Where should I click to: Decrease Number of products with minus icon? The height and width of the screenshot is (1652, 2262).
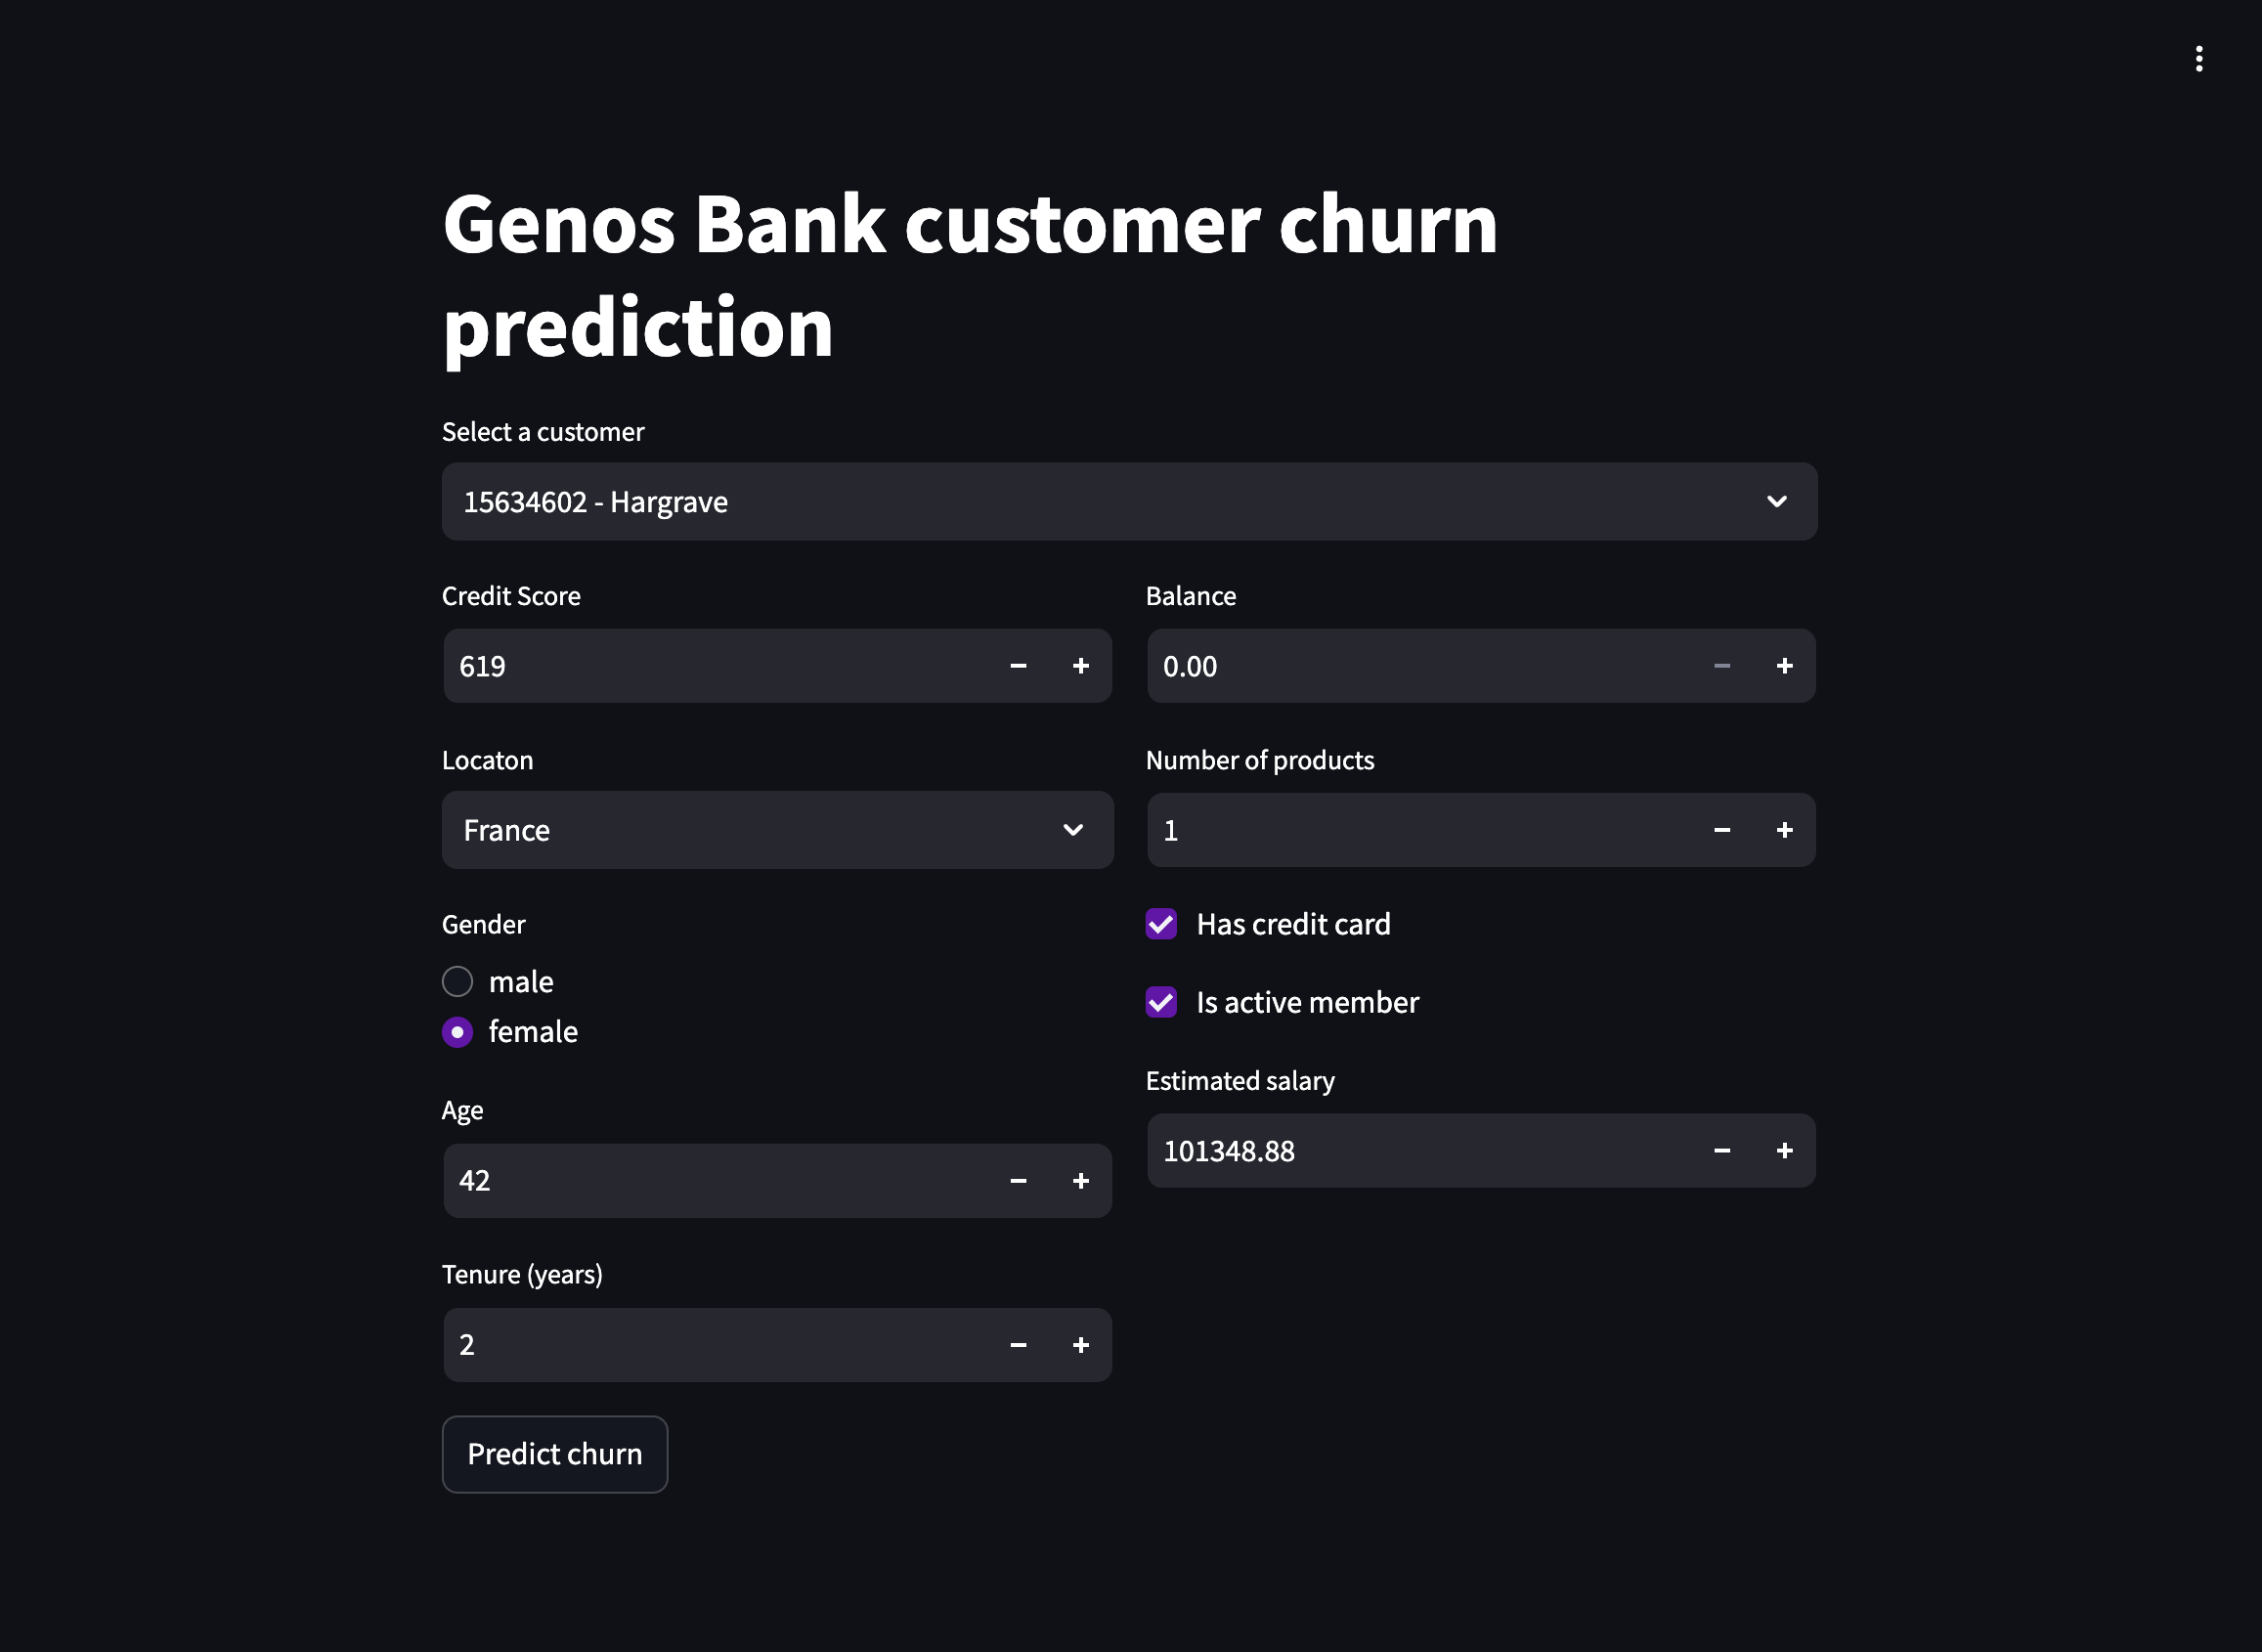[x=1722, y=830]
